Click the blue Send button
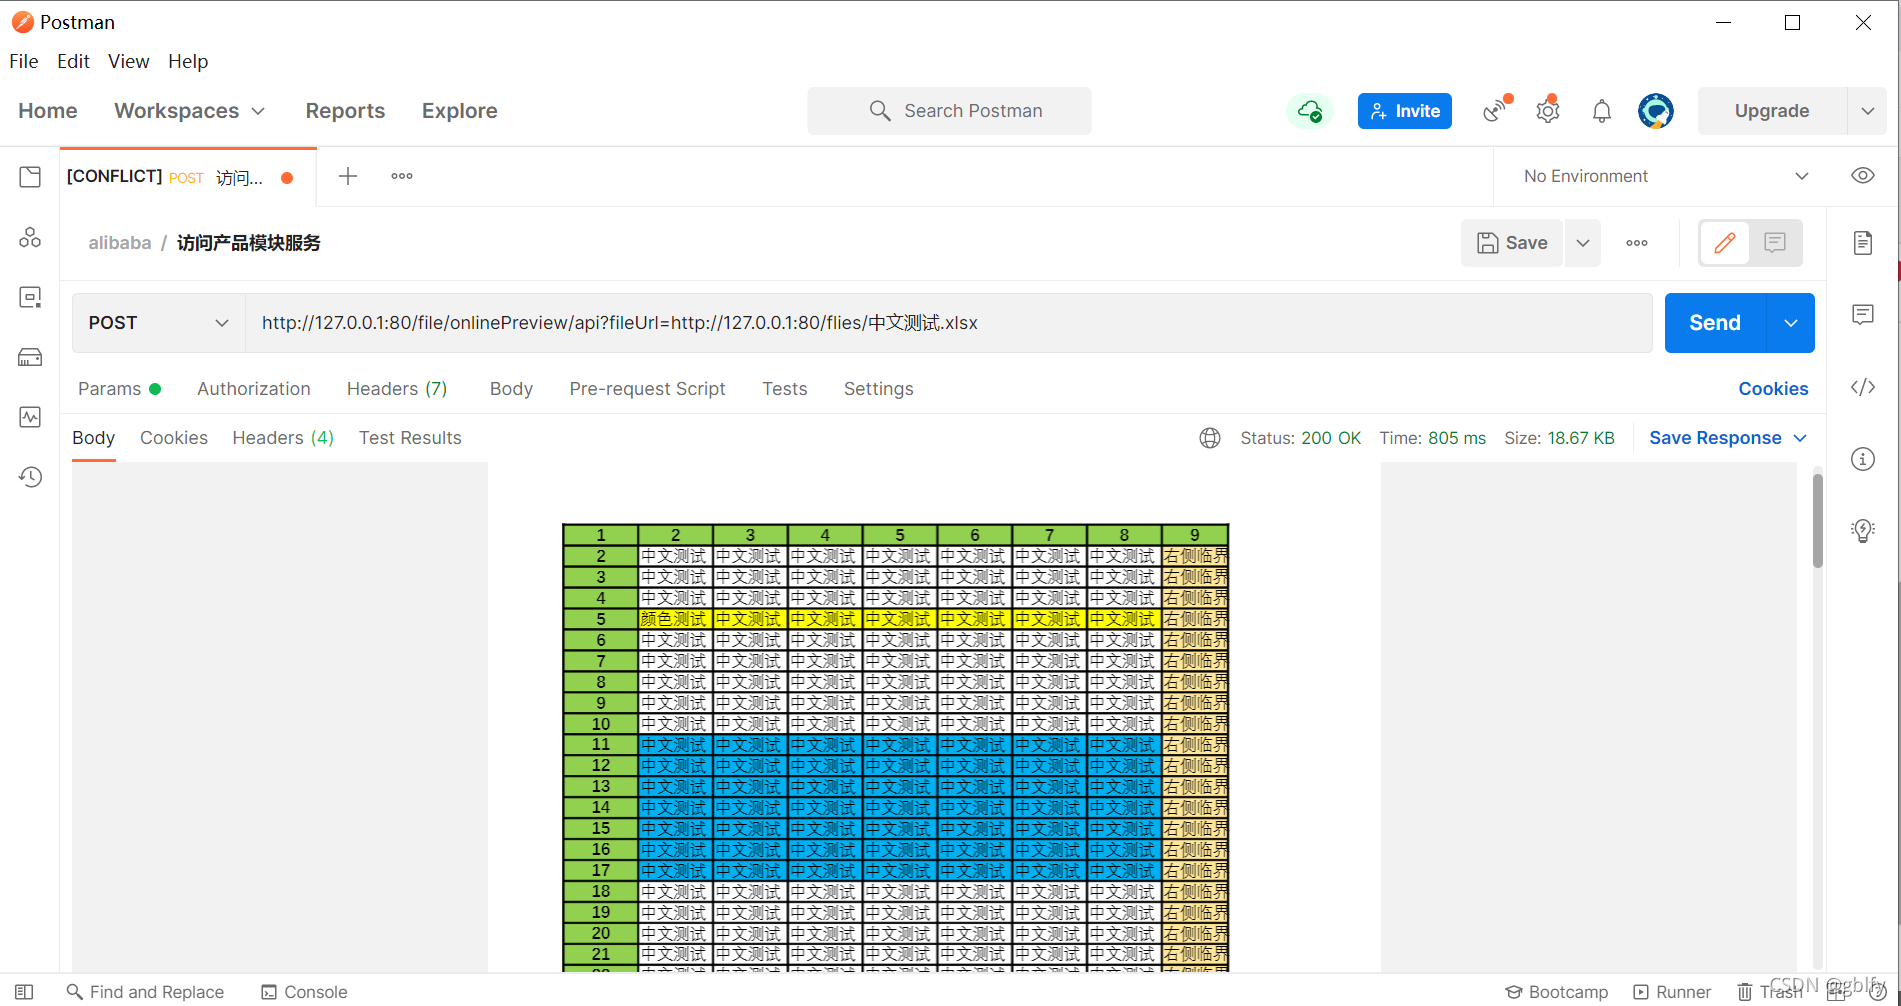This screenshot has height=1006, width=1901. point(1715,323)
